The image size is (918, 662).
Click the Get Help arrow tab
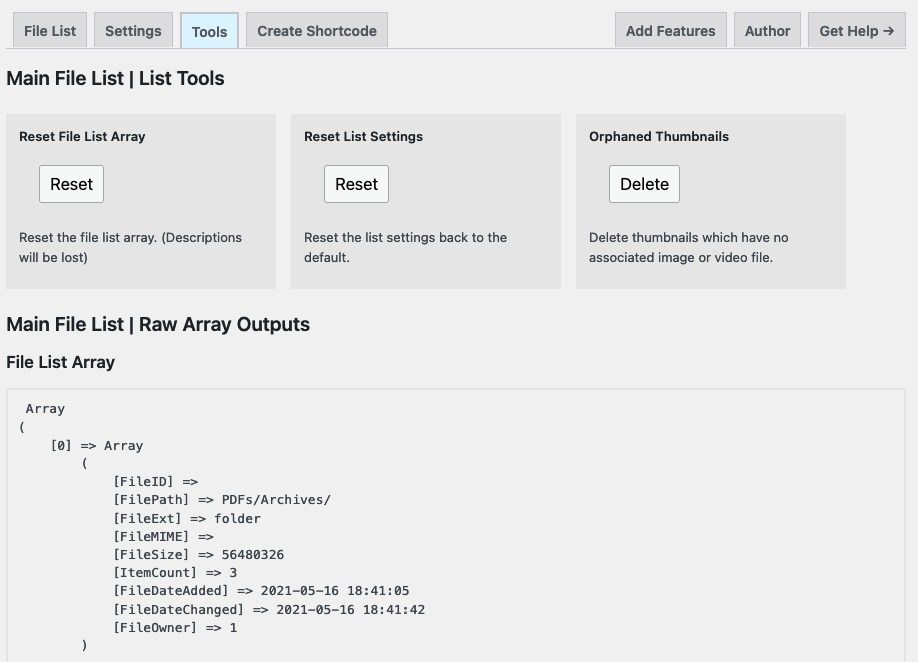[x=857, y=30]
